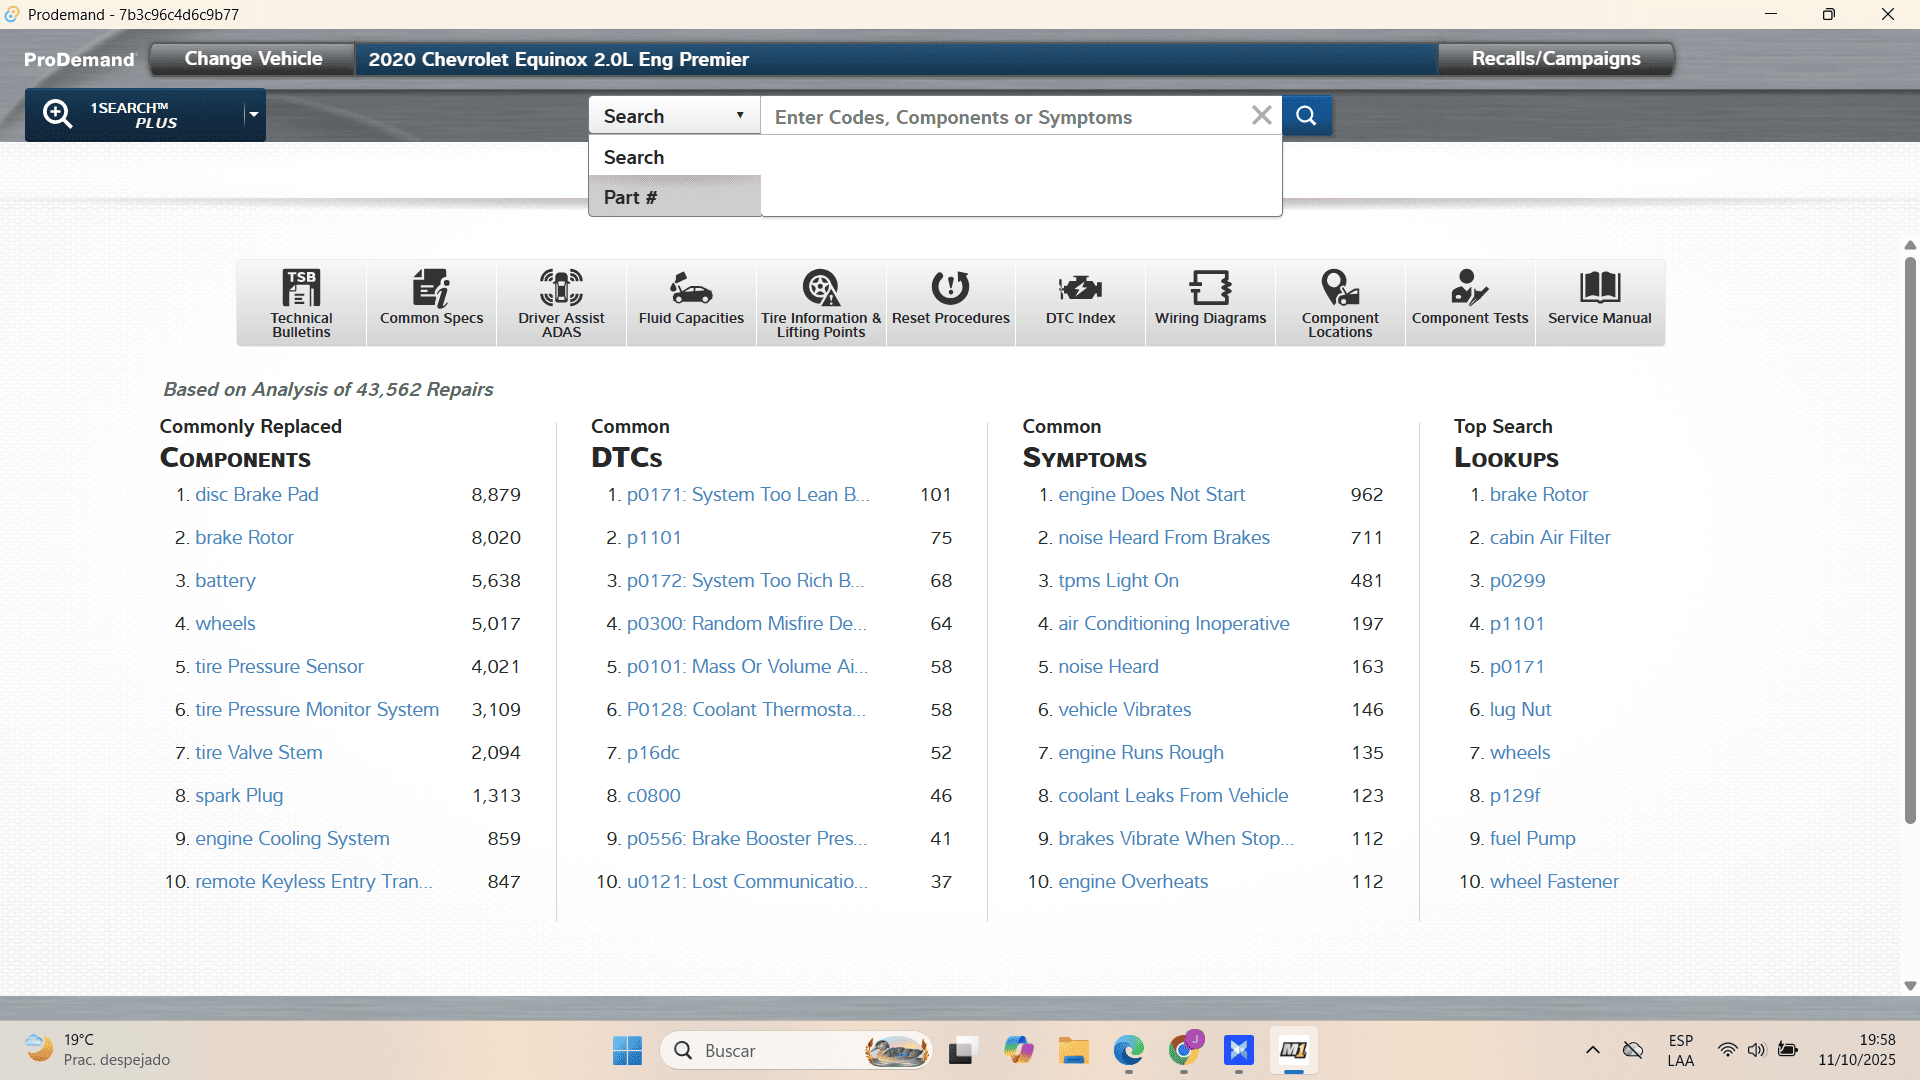Open Driver Assist ADAS icon
Screen dimensions: 1920x1080
pos(561,302)
